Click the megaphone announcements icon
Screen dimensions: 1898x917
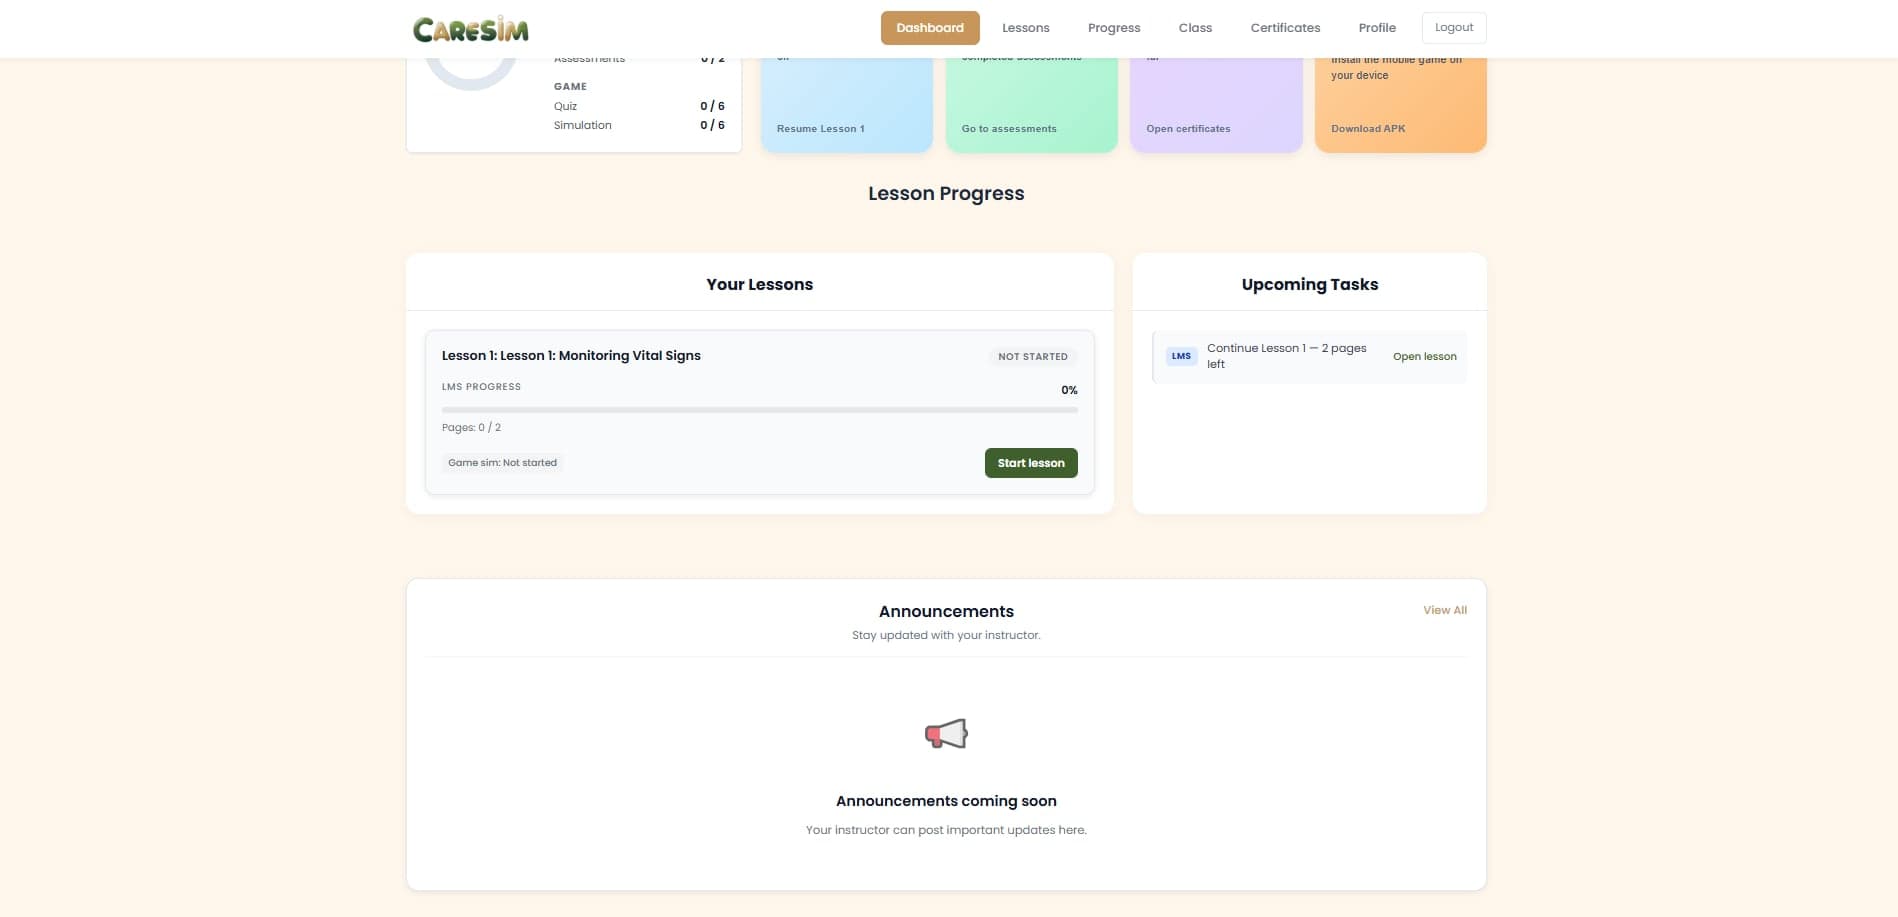point(945,732)
